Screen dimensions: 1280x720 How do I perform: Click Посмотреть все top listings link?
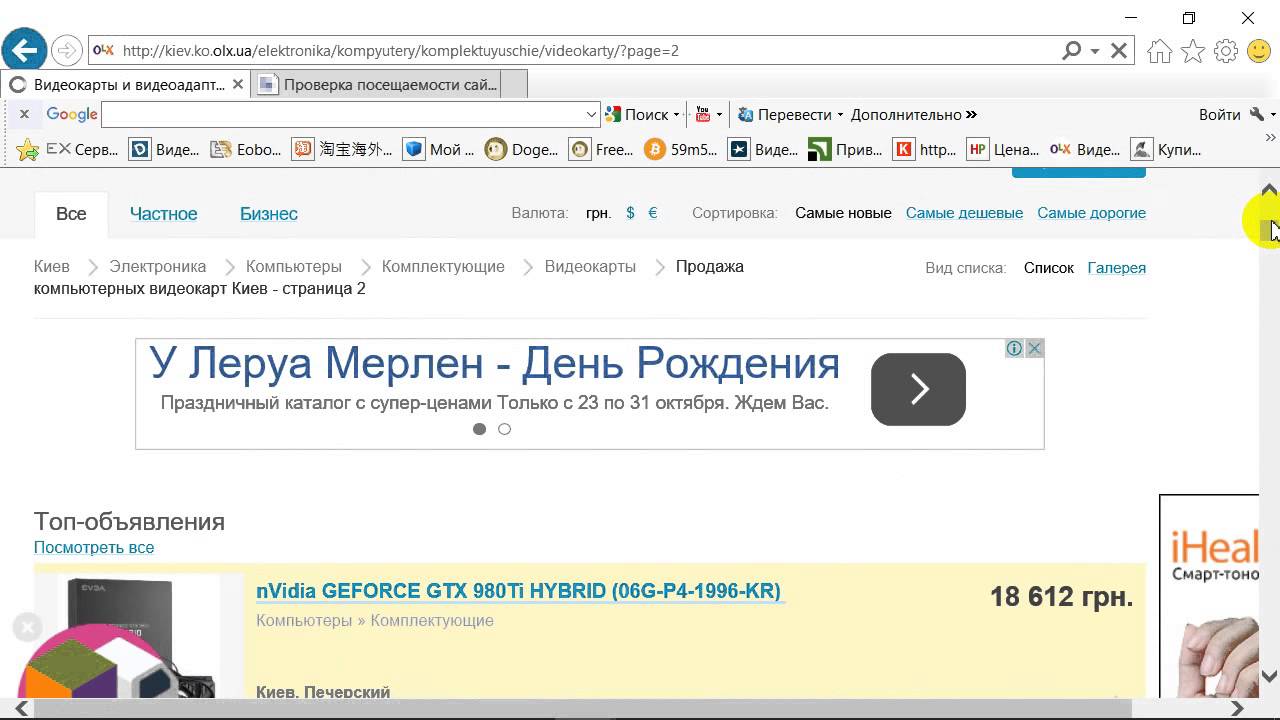pyautogui.click(x=94, y=548)
